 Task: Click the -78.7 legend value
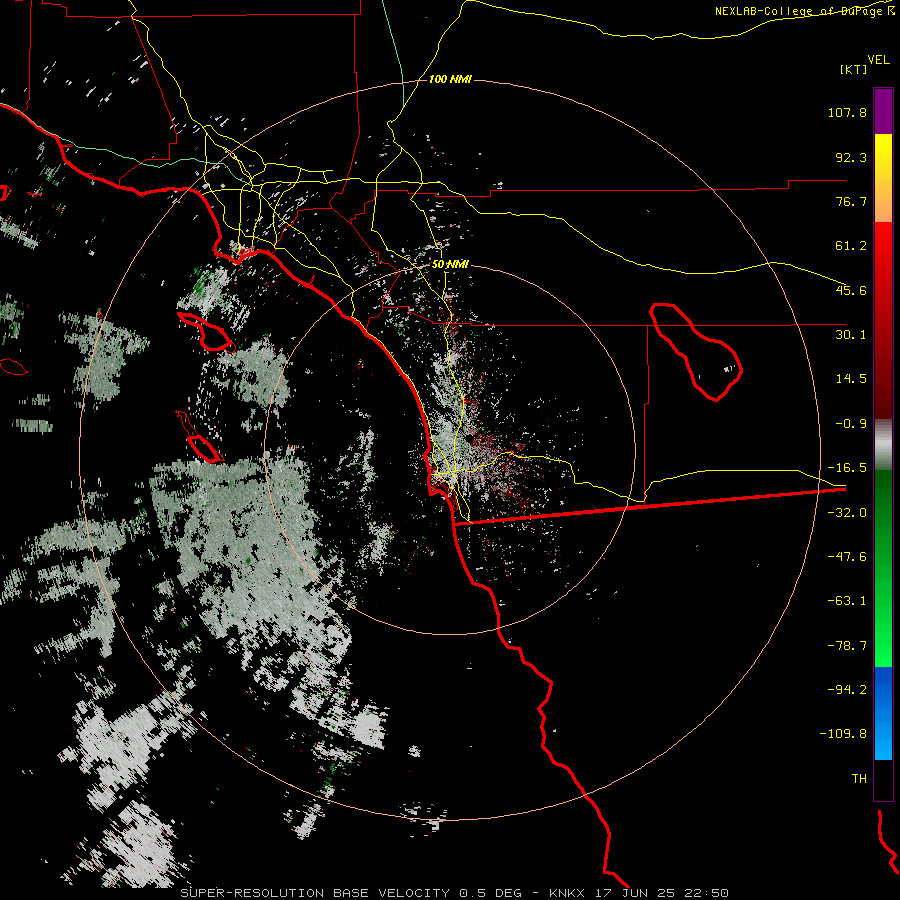847,646
